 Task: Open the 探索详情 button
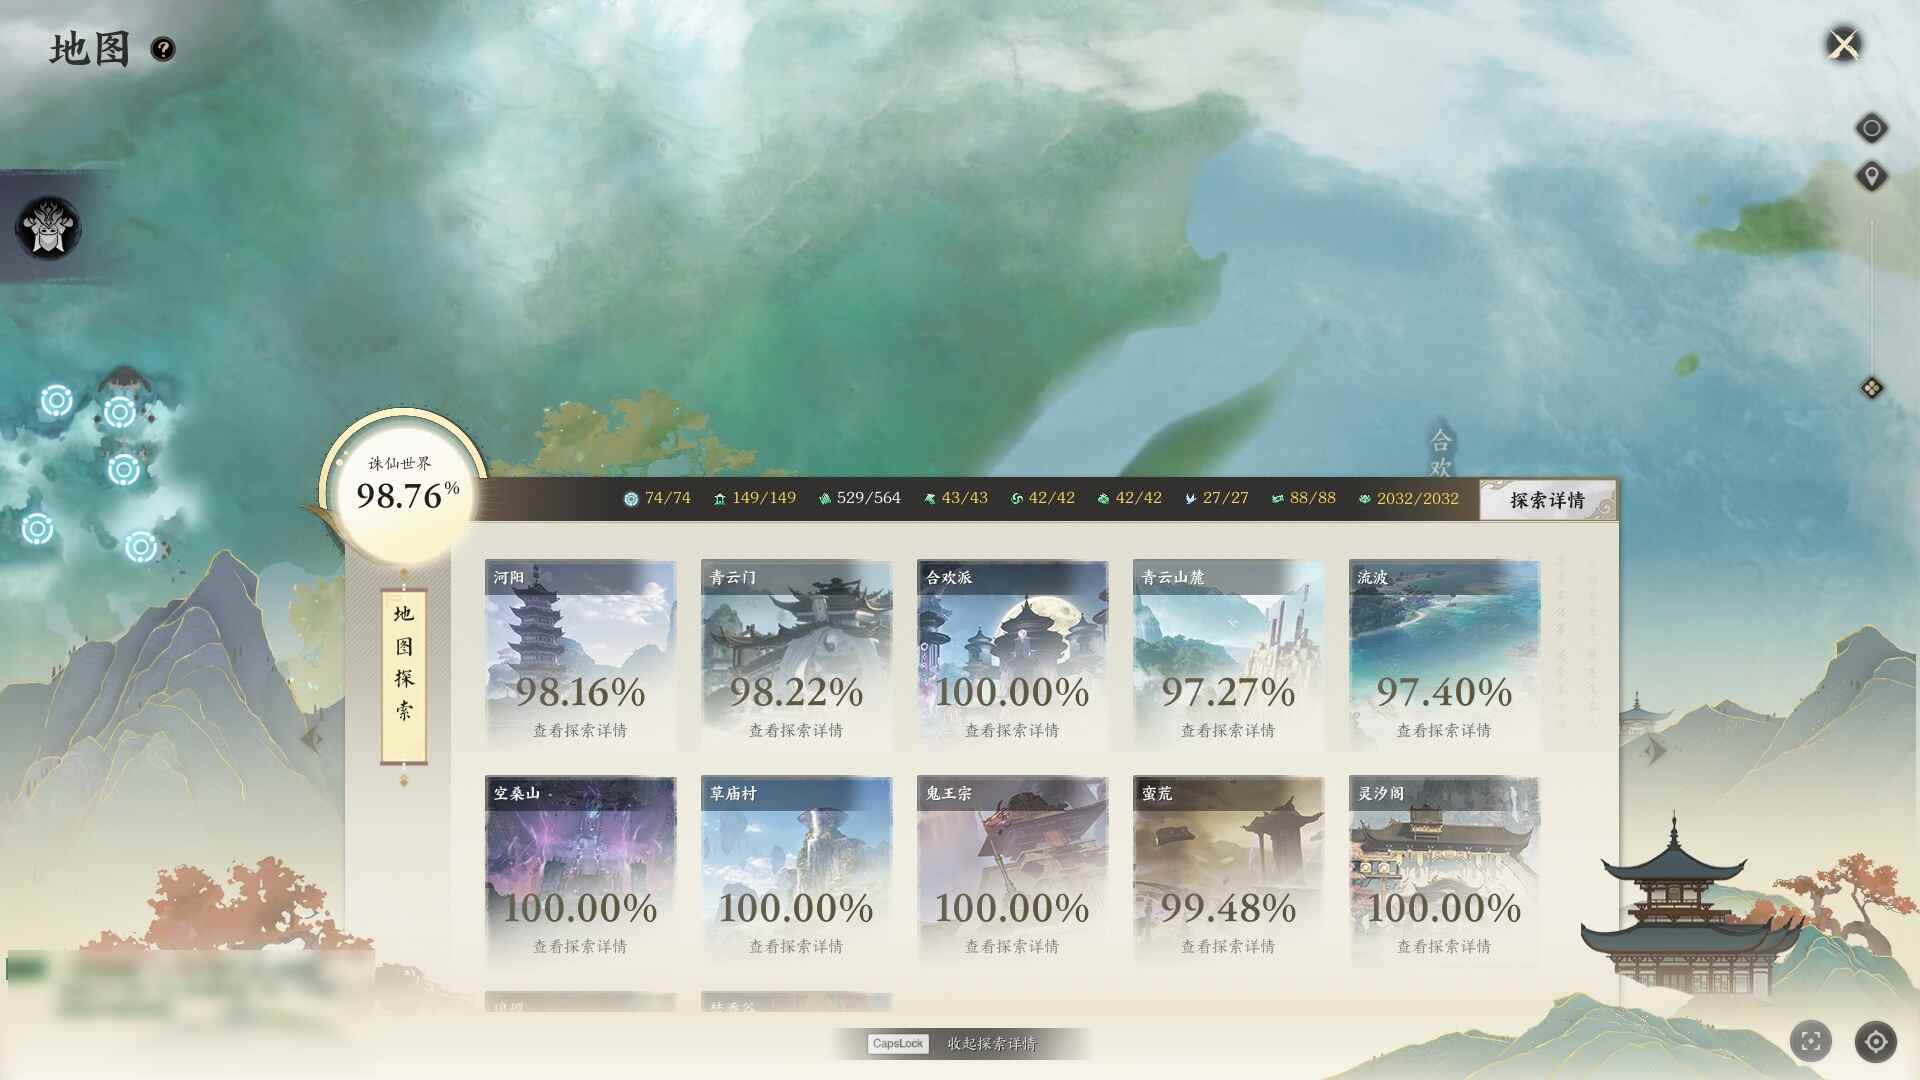(1547, 500)
